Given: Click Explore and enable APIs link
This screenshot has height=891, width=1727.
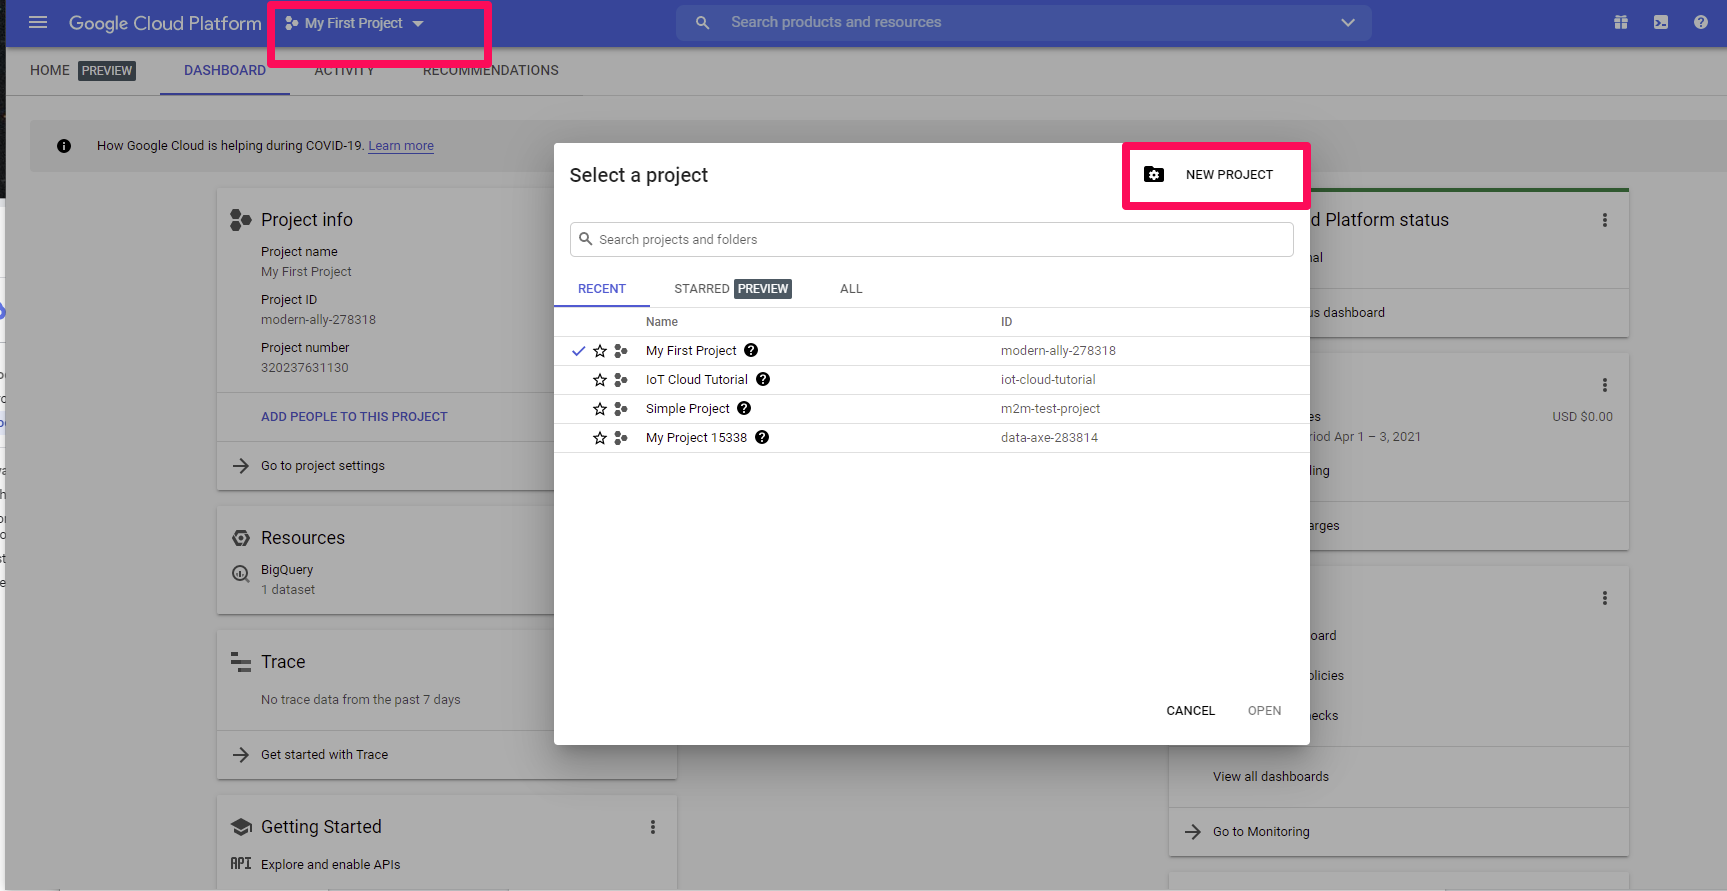Looking at the screenshot, I should 330,865.
